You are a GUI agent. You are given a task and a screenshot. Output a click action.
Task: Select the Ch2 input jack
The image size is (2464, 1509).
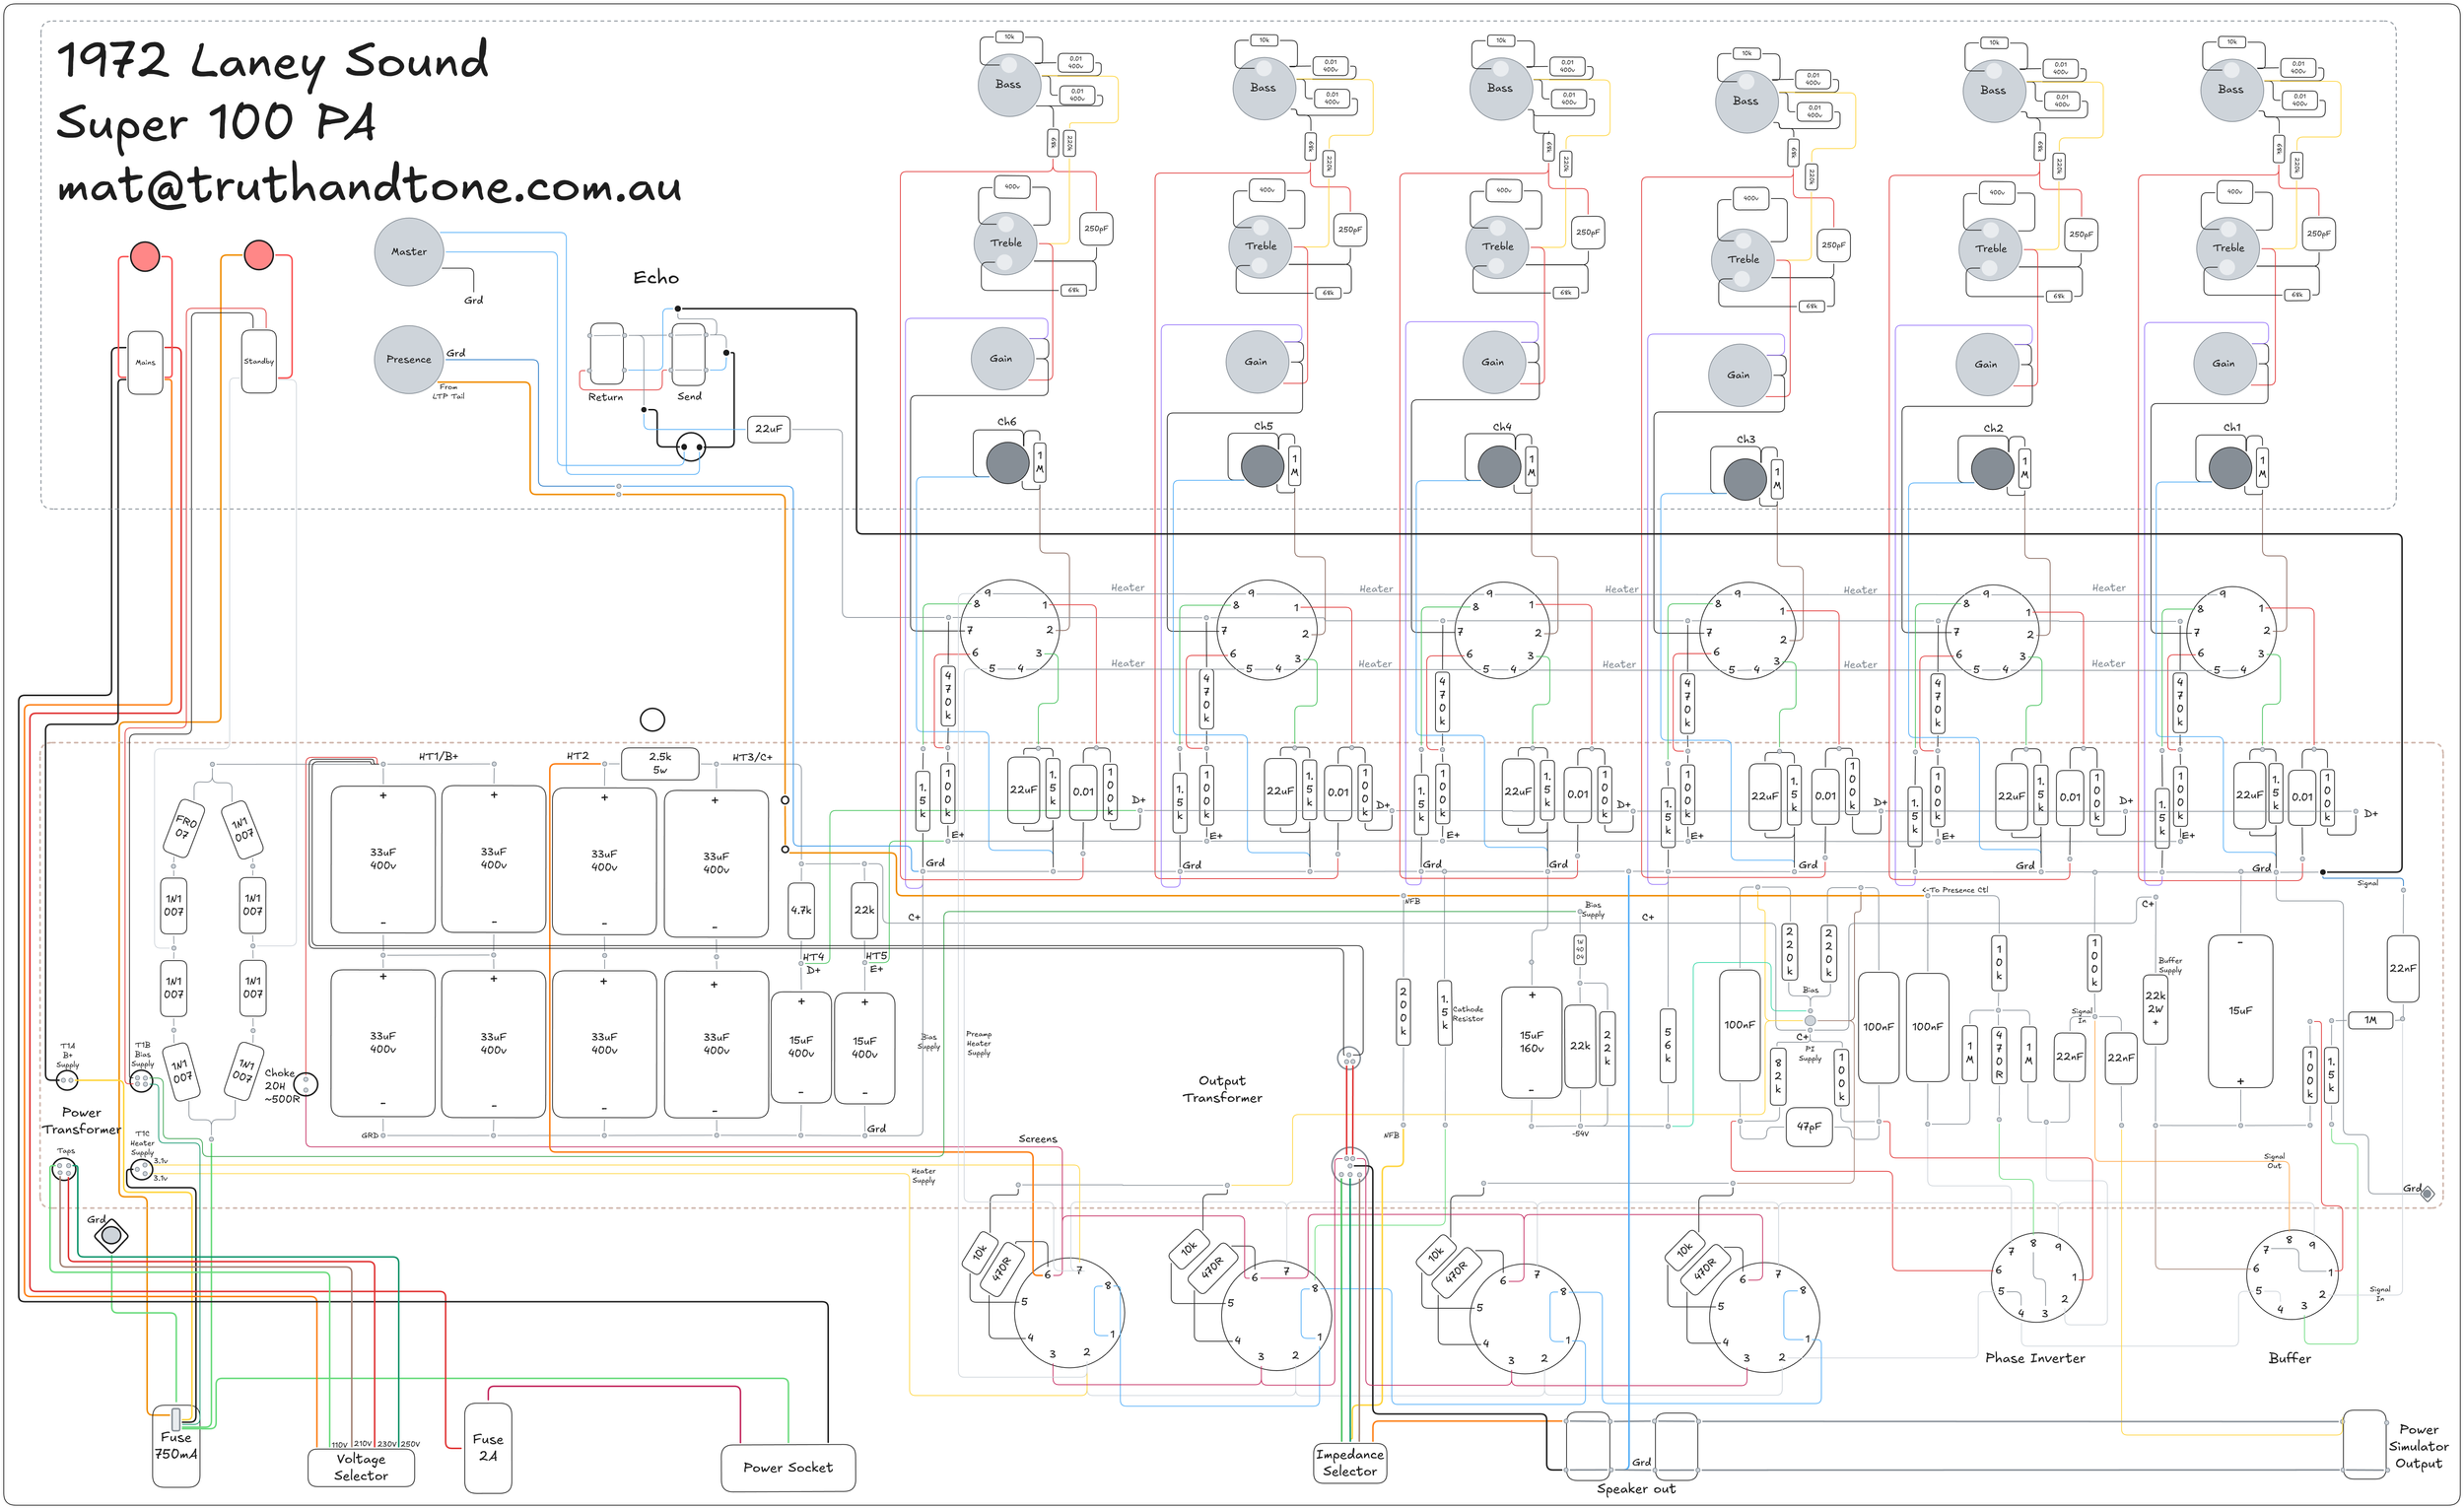pos(1992,468)
